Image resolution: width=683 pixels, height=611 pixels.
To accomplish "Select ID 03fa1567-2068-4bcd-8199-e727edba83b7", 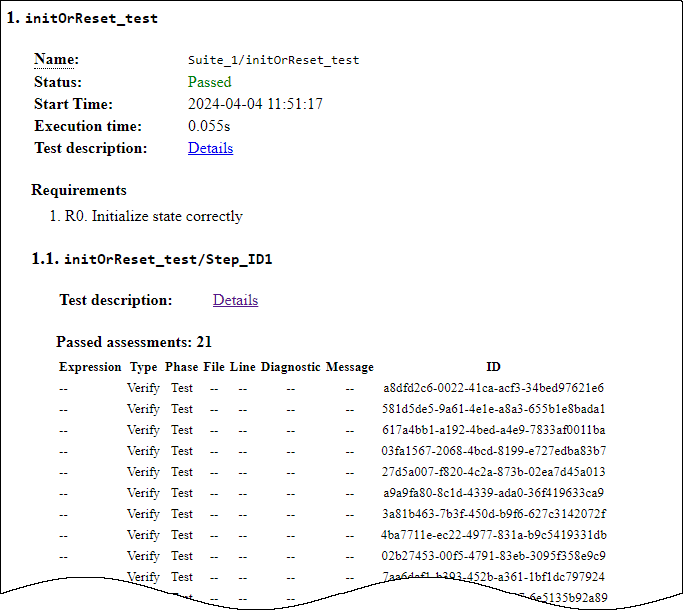I will (494, 451).
